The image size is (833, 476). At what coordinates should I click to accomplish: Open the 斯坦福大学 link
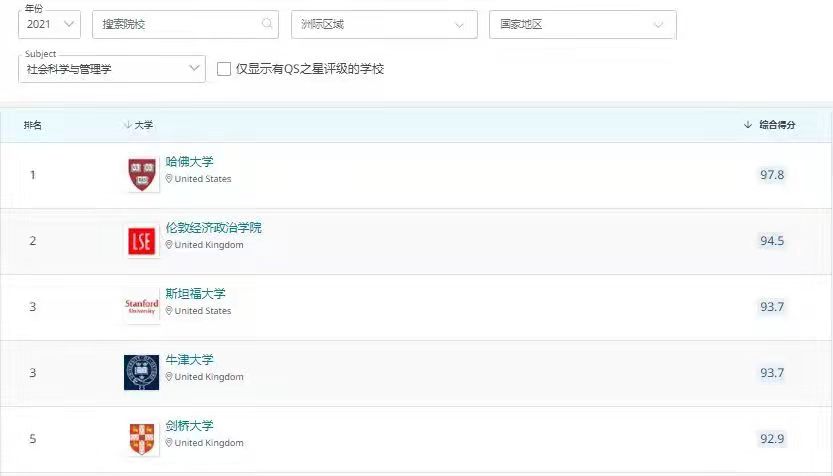[x=196, y=293]
